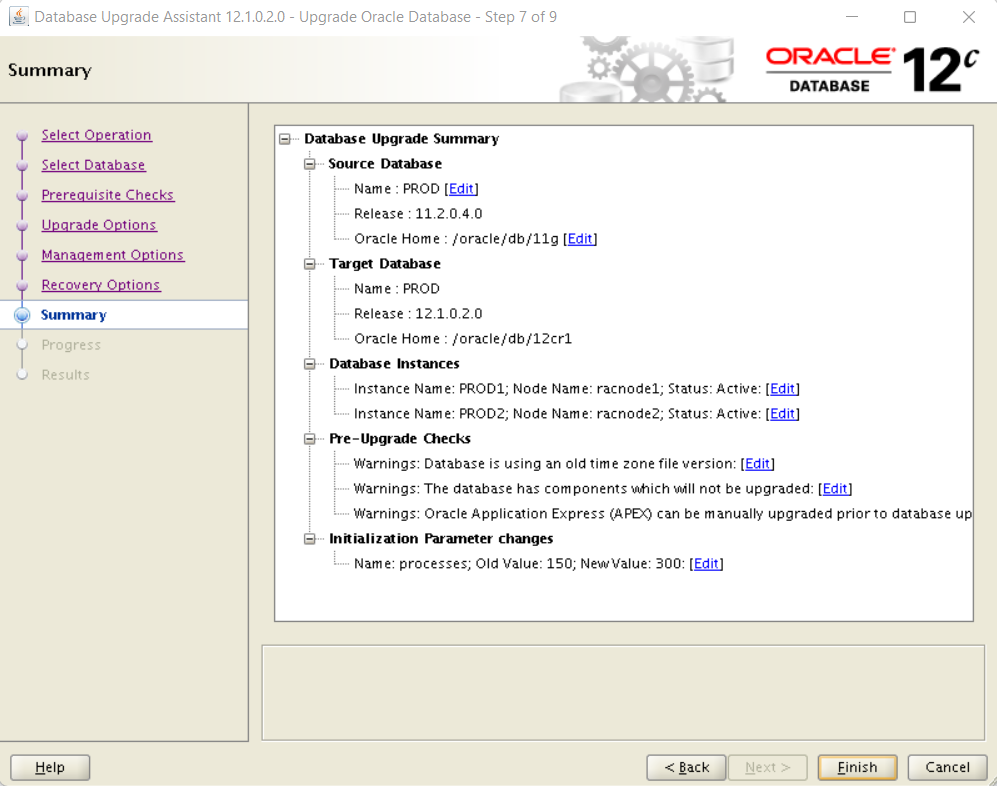Select the Oracle Application Express warning row
Viewport: 997px width, 786px height.
(x=663, y=513)
